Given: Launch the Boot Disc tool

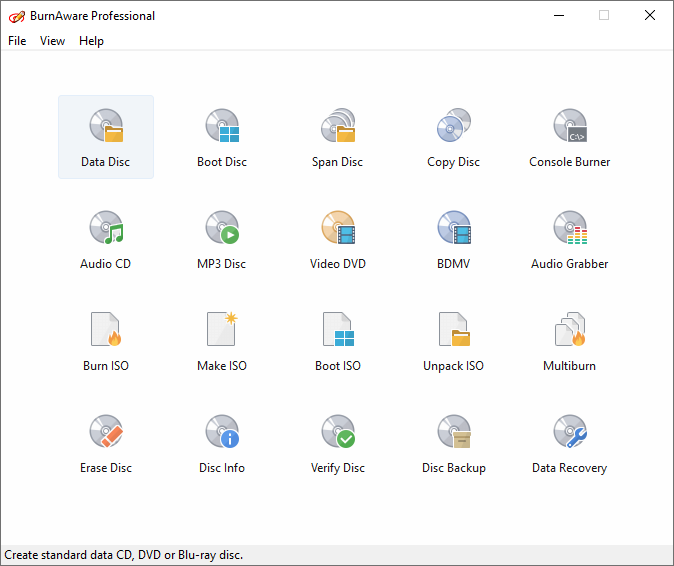Looking at the screenshot, I should [222, 137].
